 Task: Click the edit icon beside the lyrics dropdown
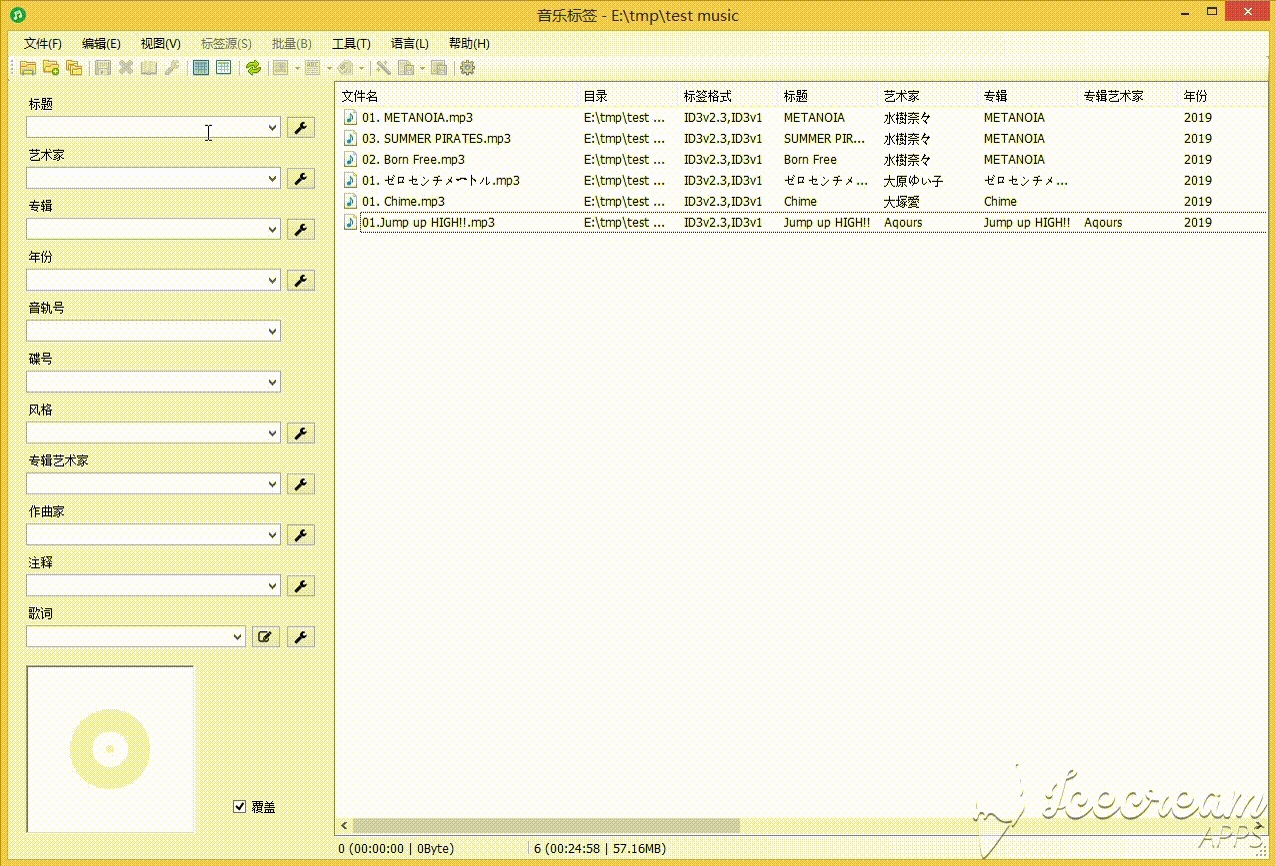(x=265, y=636)
